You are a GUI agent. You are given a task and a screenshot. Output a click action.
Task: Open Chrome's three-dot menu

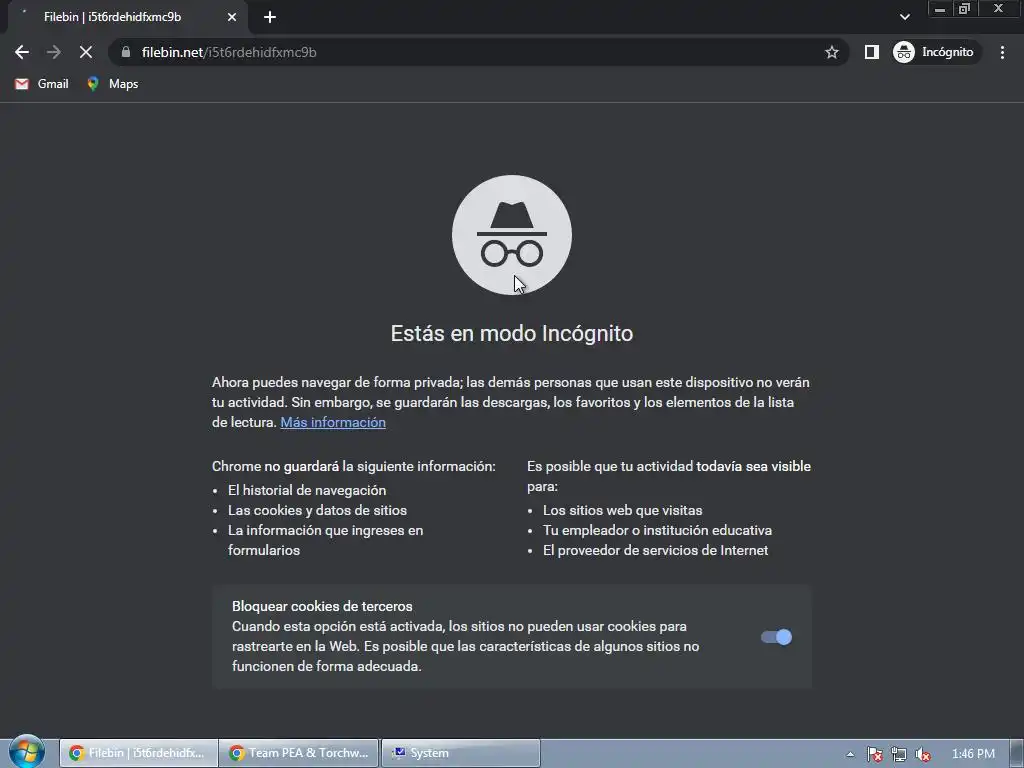(1002, 52)
